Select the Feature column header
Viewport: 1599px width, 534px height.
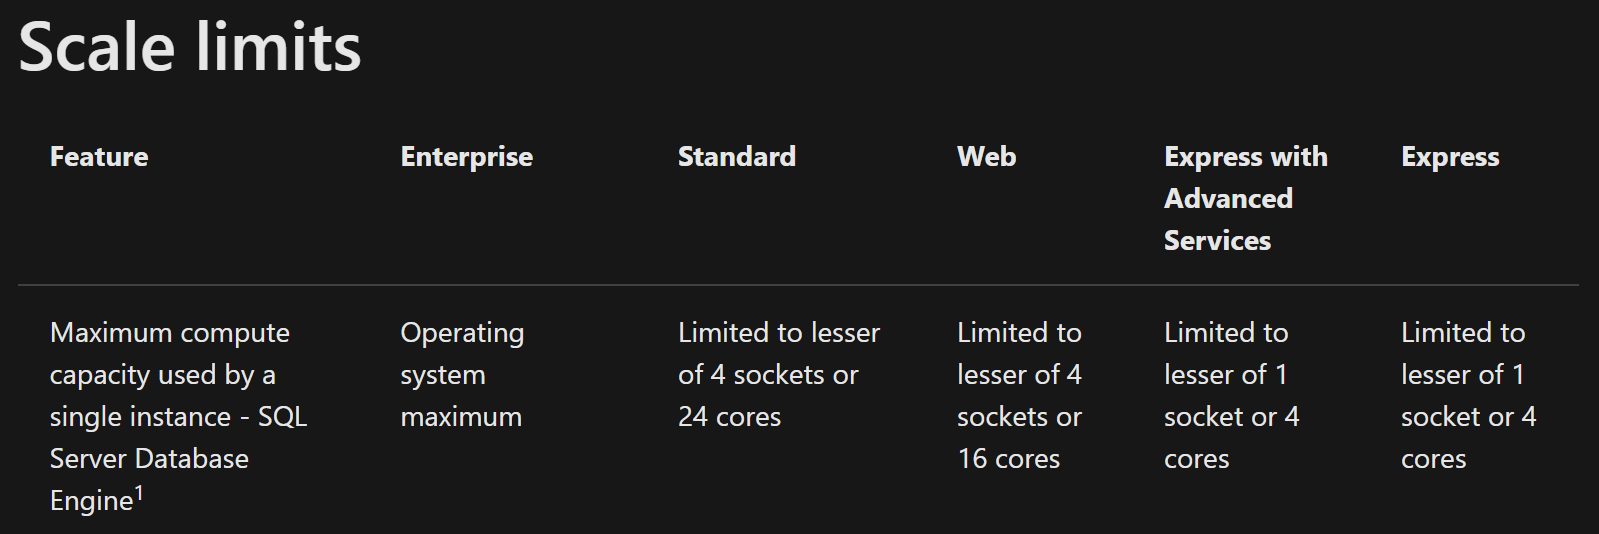point(99,157)
